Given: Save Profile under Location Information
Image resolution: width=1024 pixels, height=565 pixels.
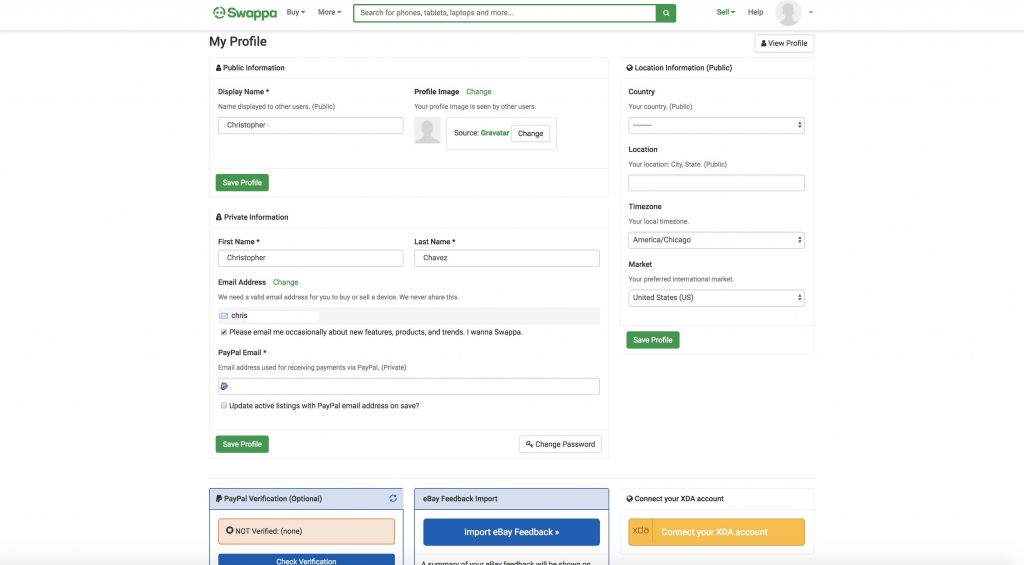Looking at the screenshot, I should (x=652, y=340).
